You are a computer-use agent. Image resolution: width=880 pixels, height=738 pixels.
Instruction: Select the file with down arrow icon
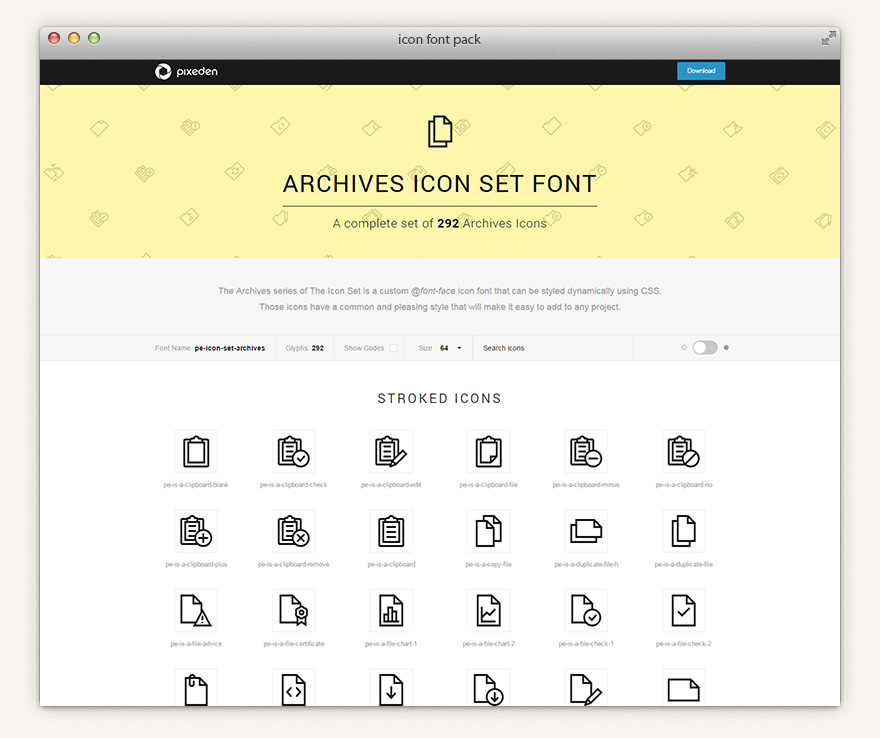pyautogui.click(x=391, y=688)
